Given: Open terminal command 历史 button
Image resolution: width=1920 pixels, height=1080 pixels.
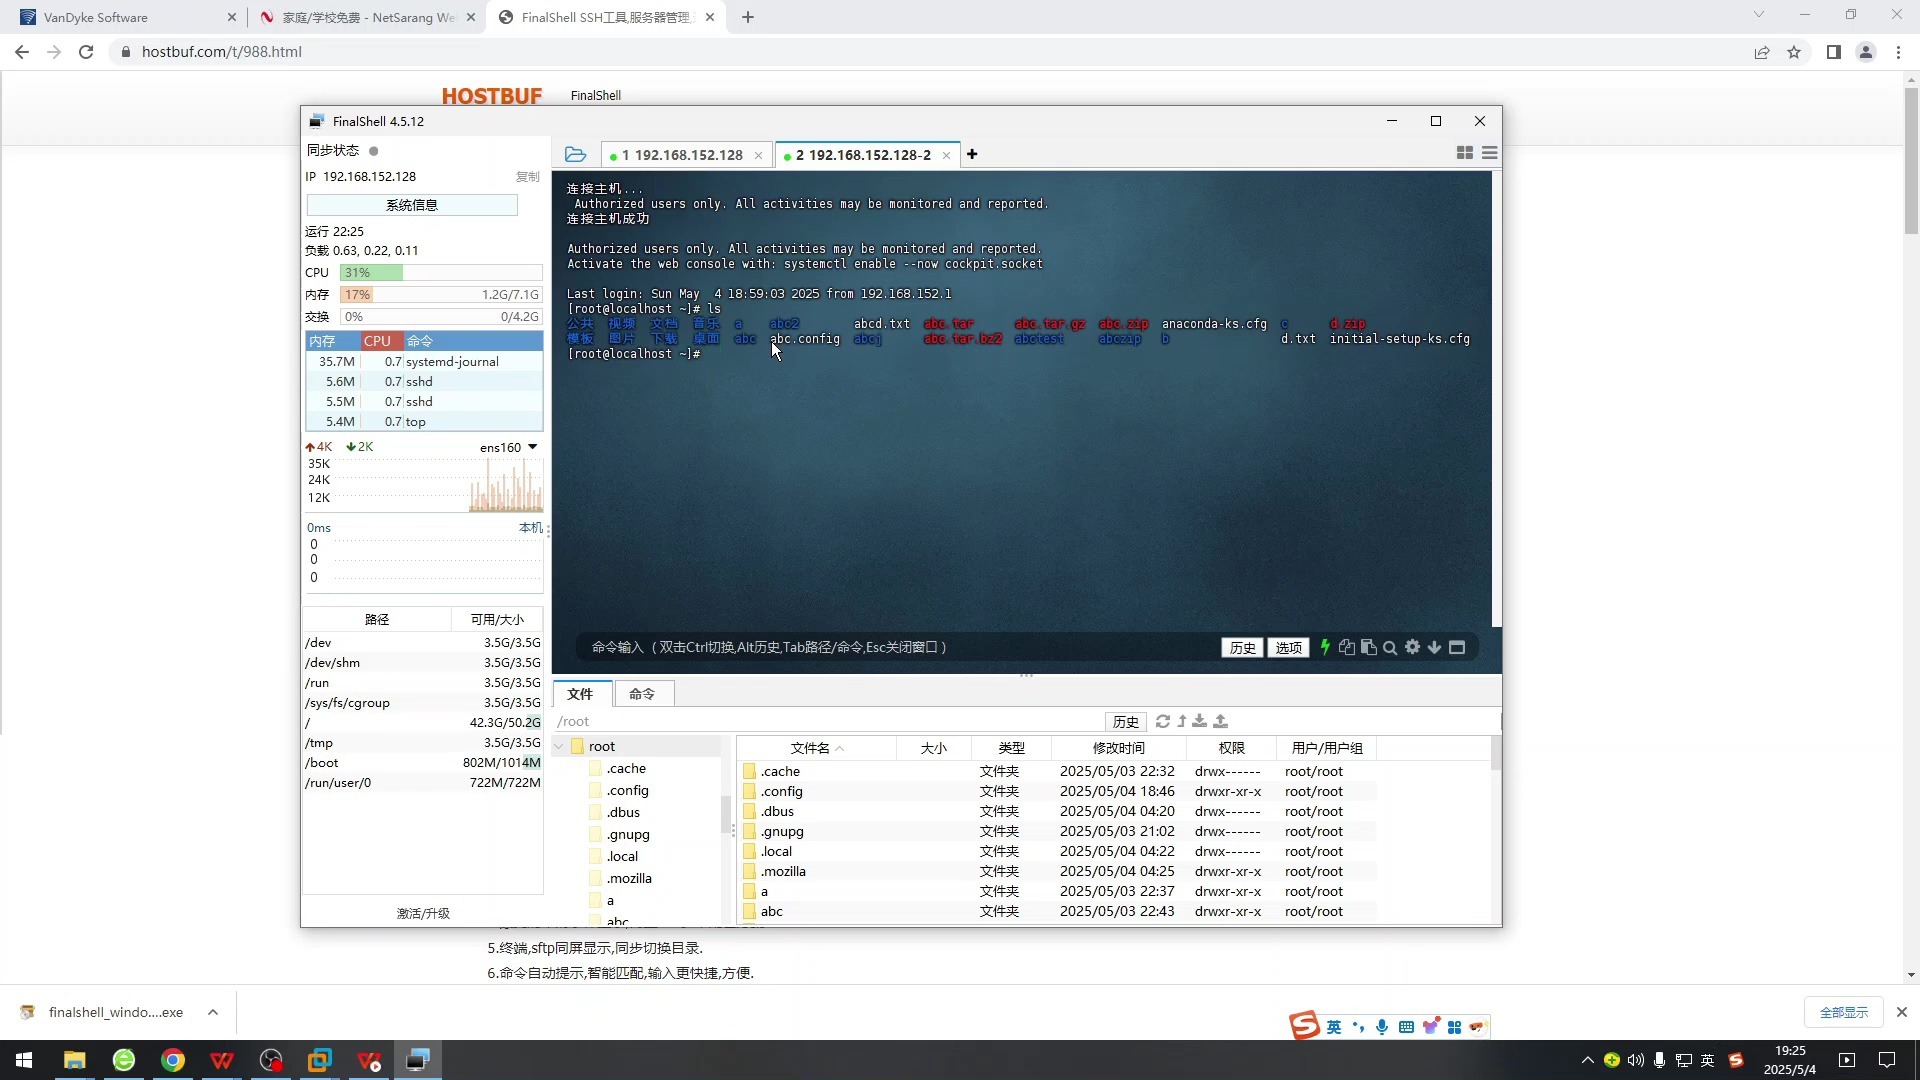Looking at the screenshot, I should pyautogui.click(x=1242, y=648).
